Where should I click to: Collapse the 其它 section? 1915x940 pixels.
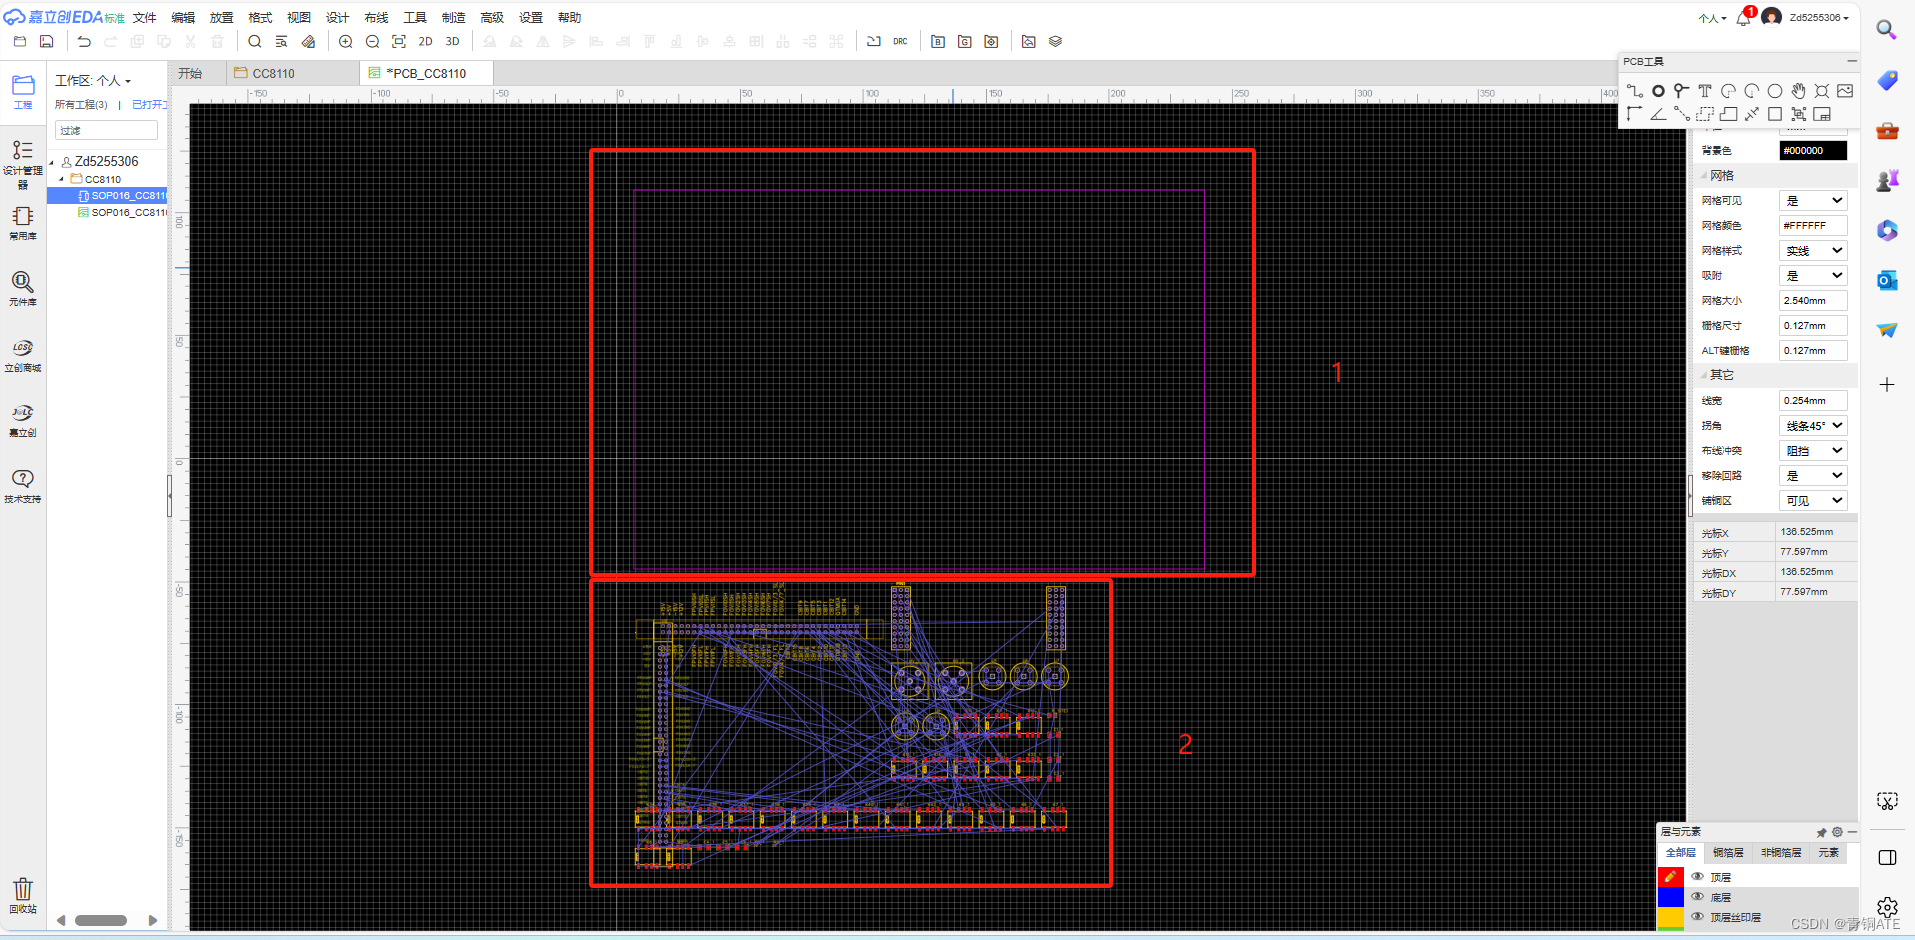click(1704, 375)
